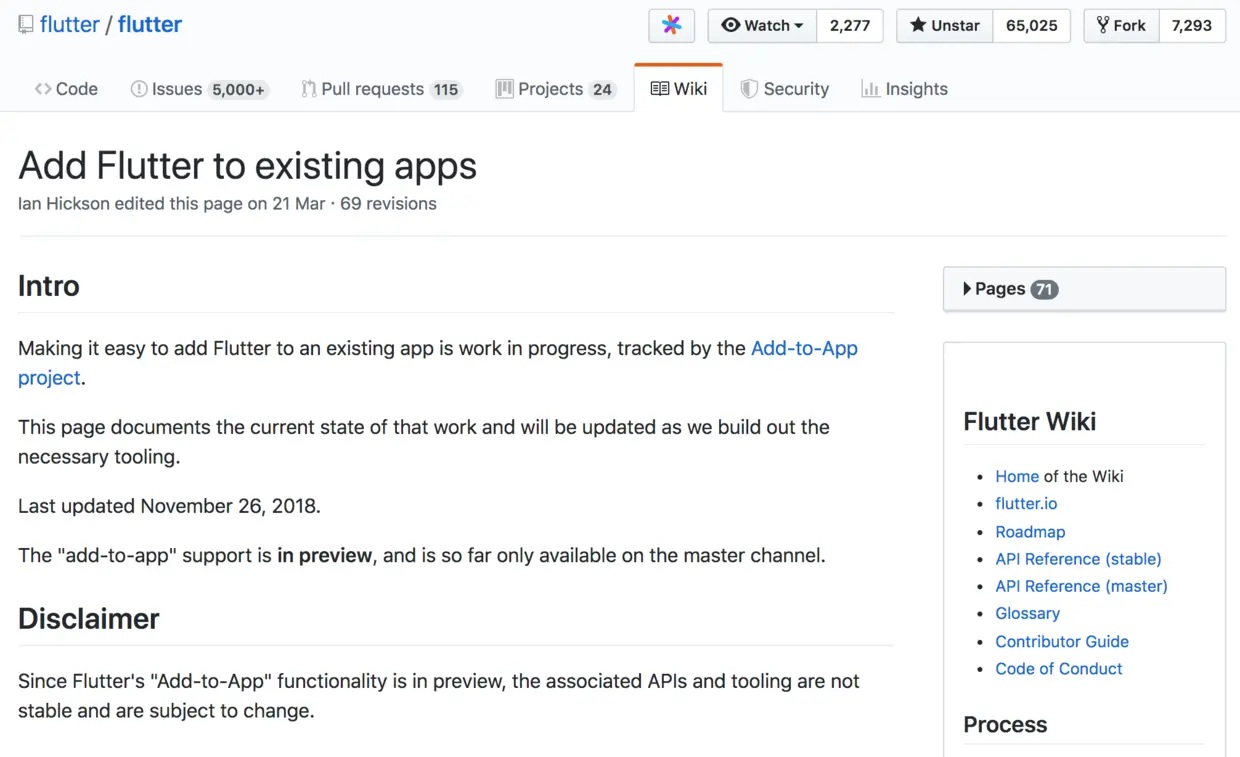
Task: Go to Pull requests tab
Action: point(380,89)
